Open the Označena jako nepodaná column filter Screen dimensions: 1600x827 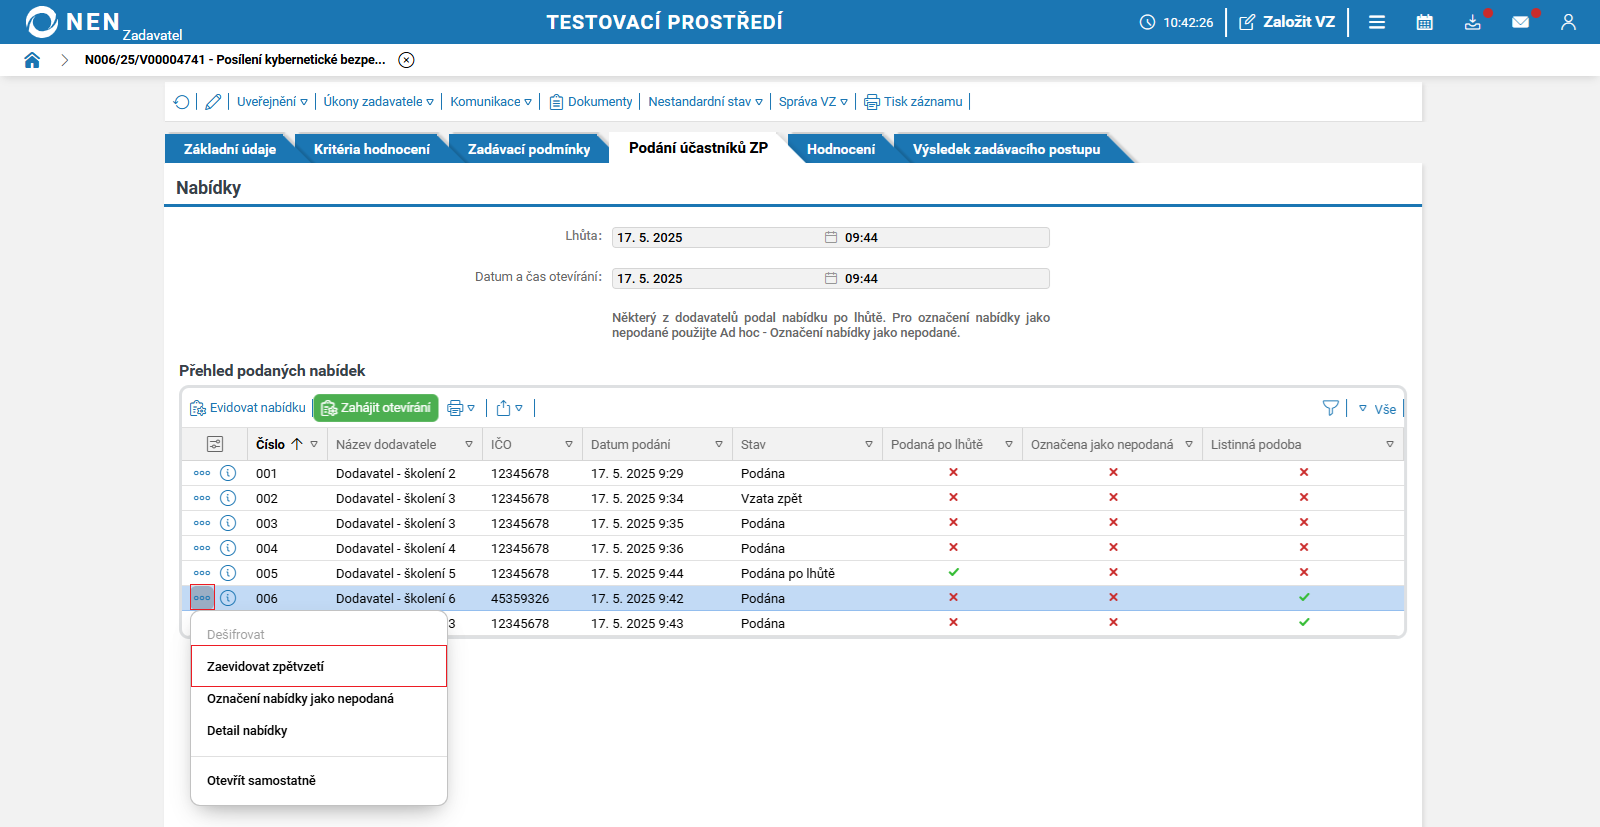coord(1189,444)
